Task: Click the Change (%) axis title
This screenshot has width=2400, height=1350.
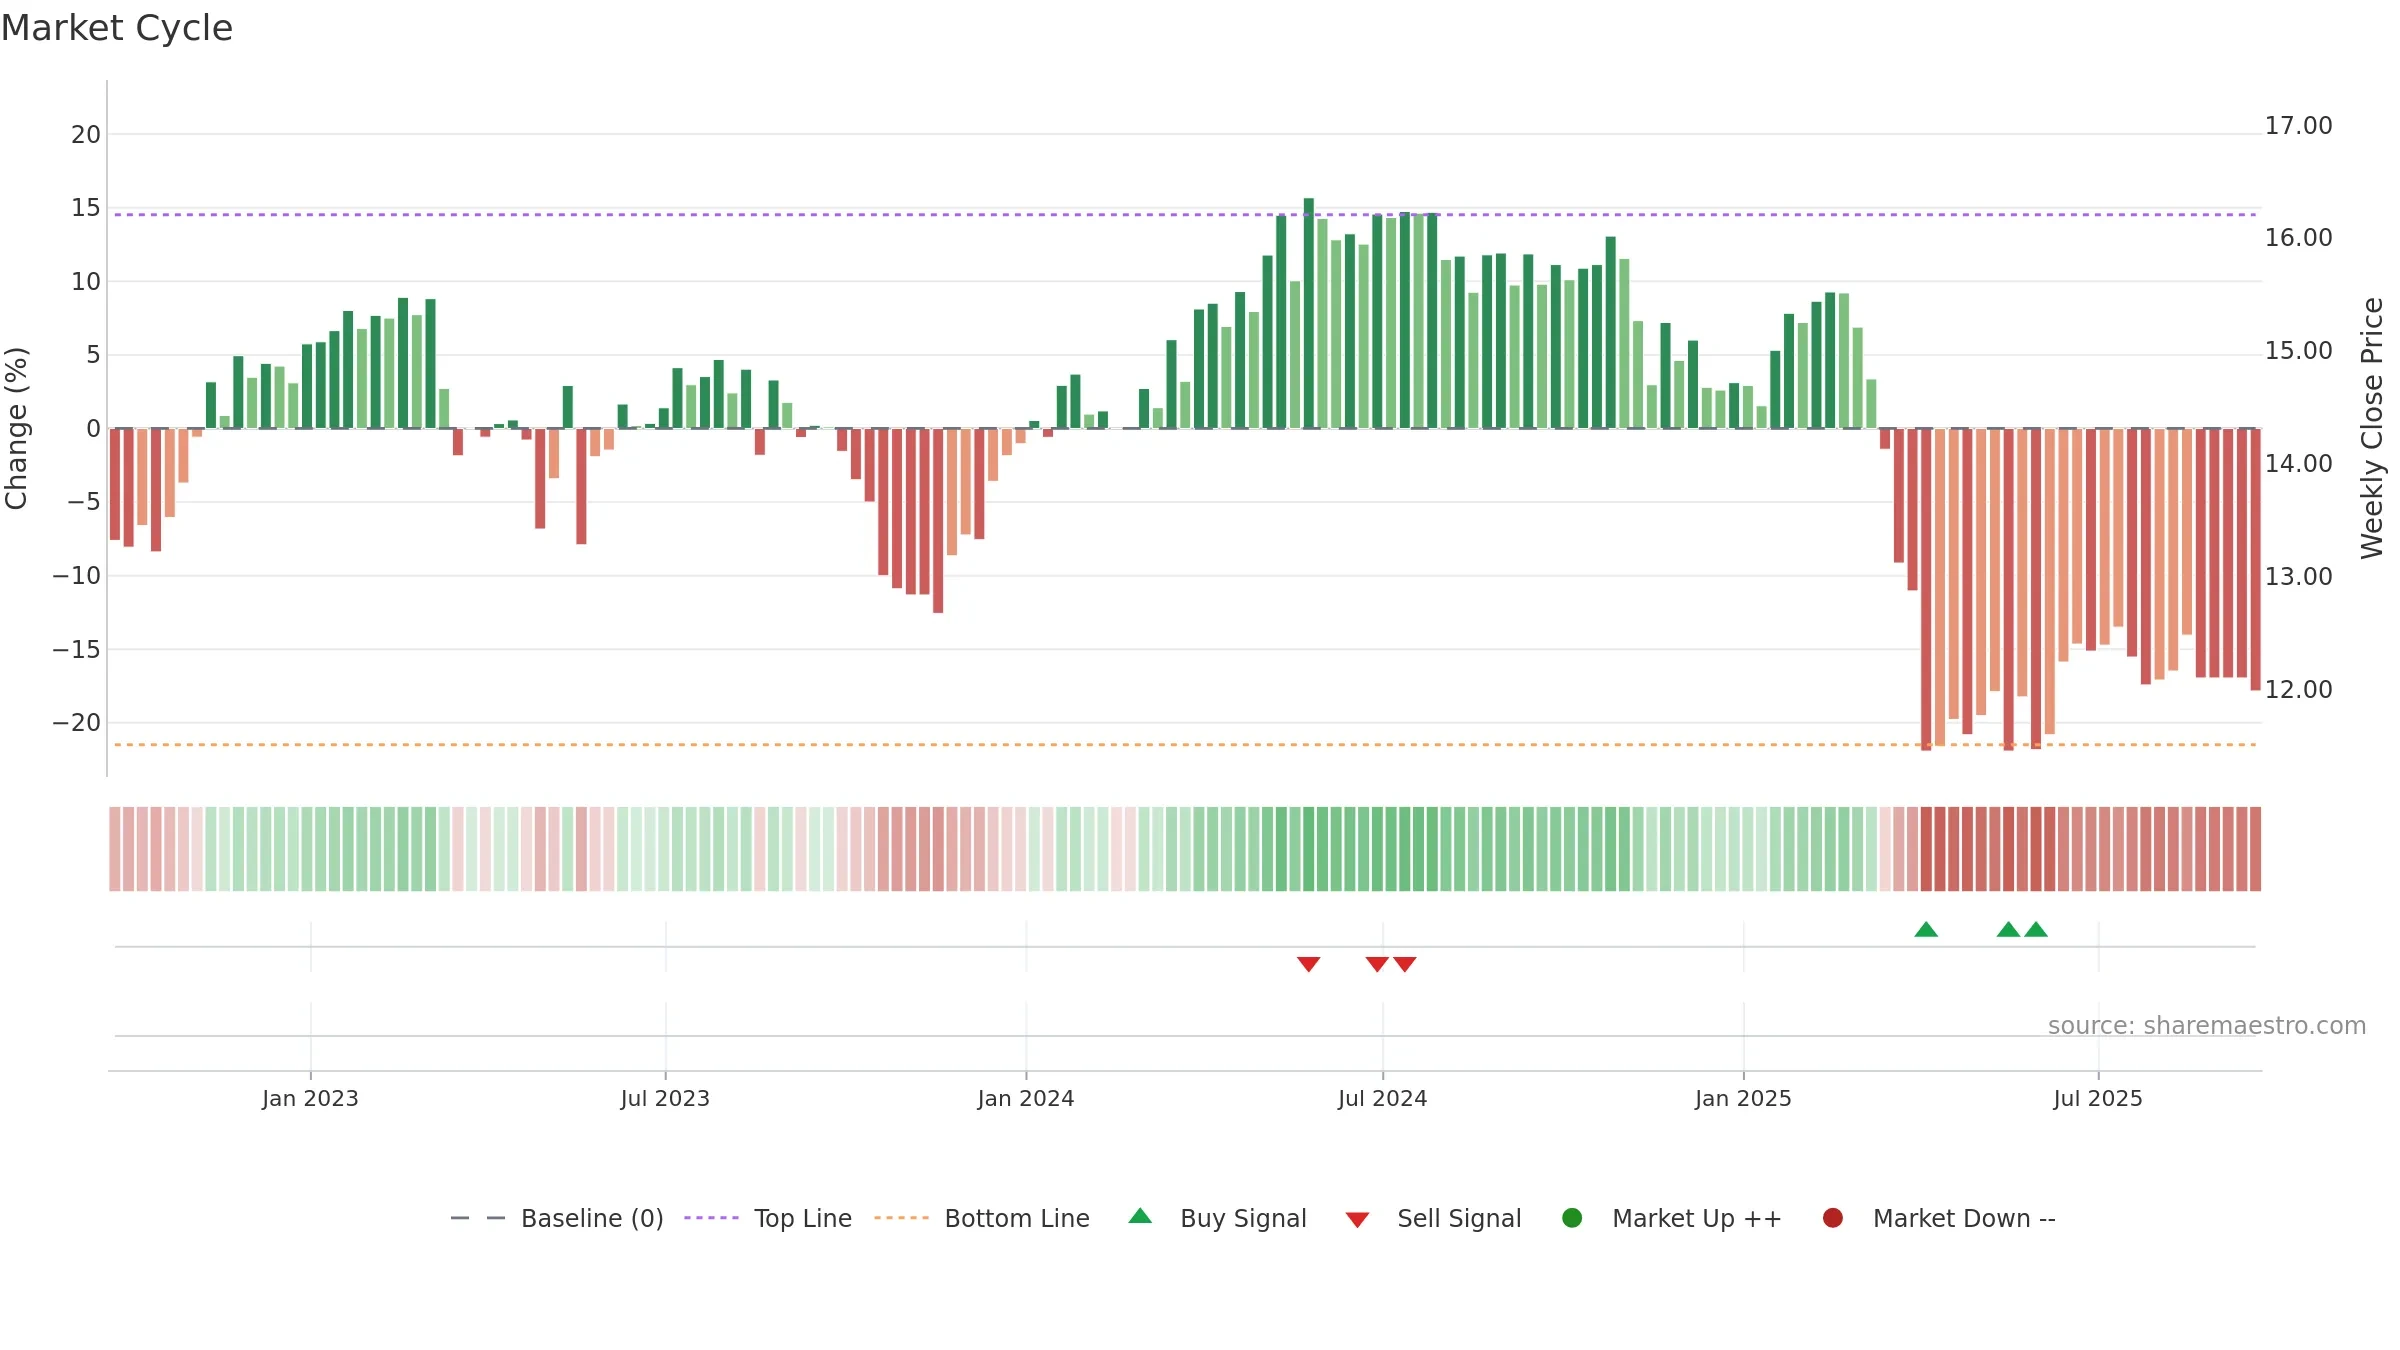Action: click(x=16, y=428)
